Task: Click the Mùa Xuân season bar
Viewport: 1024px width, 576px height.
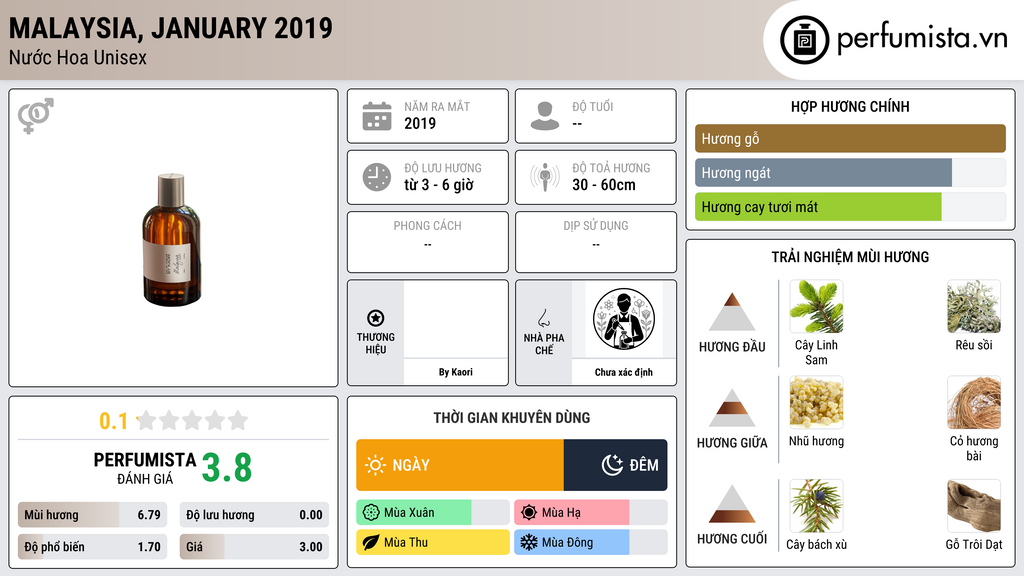Action: pyautogui.click(x=432, y=513)
